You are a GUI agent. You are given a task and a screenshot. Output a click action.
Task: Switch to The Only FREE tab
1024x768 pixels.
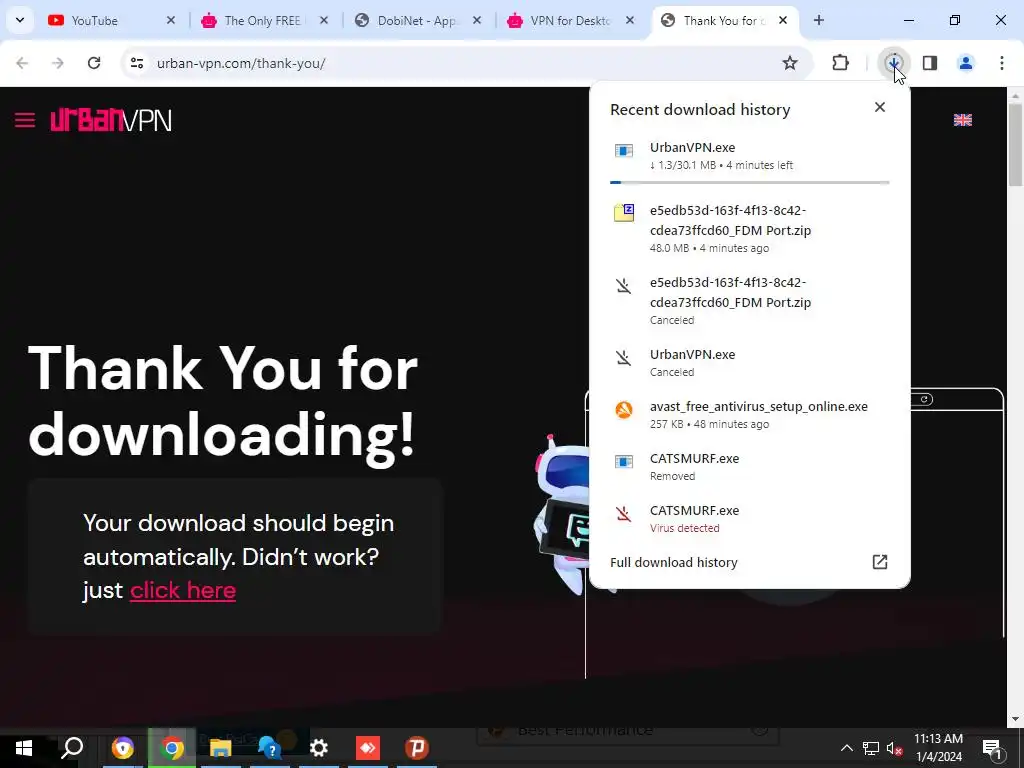point(262,20)
